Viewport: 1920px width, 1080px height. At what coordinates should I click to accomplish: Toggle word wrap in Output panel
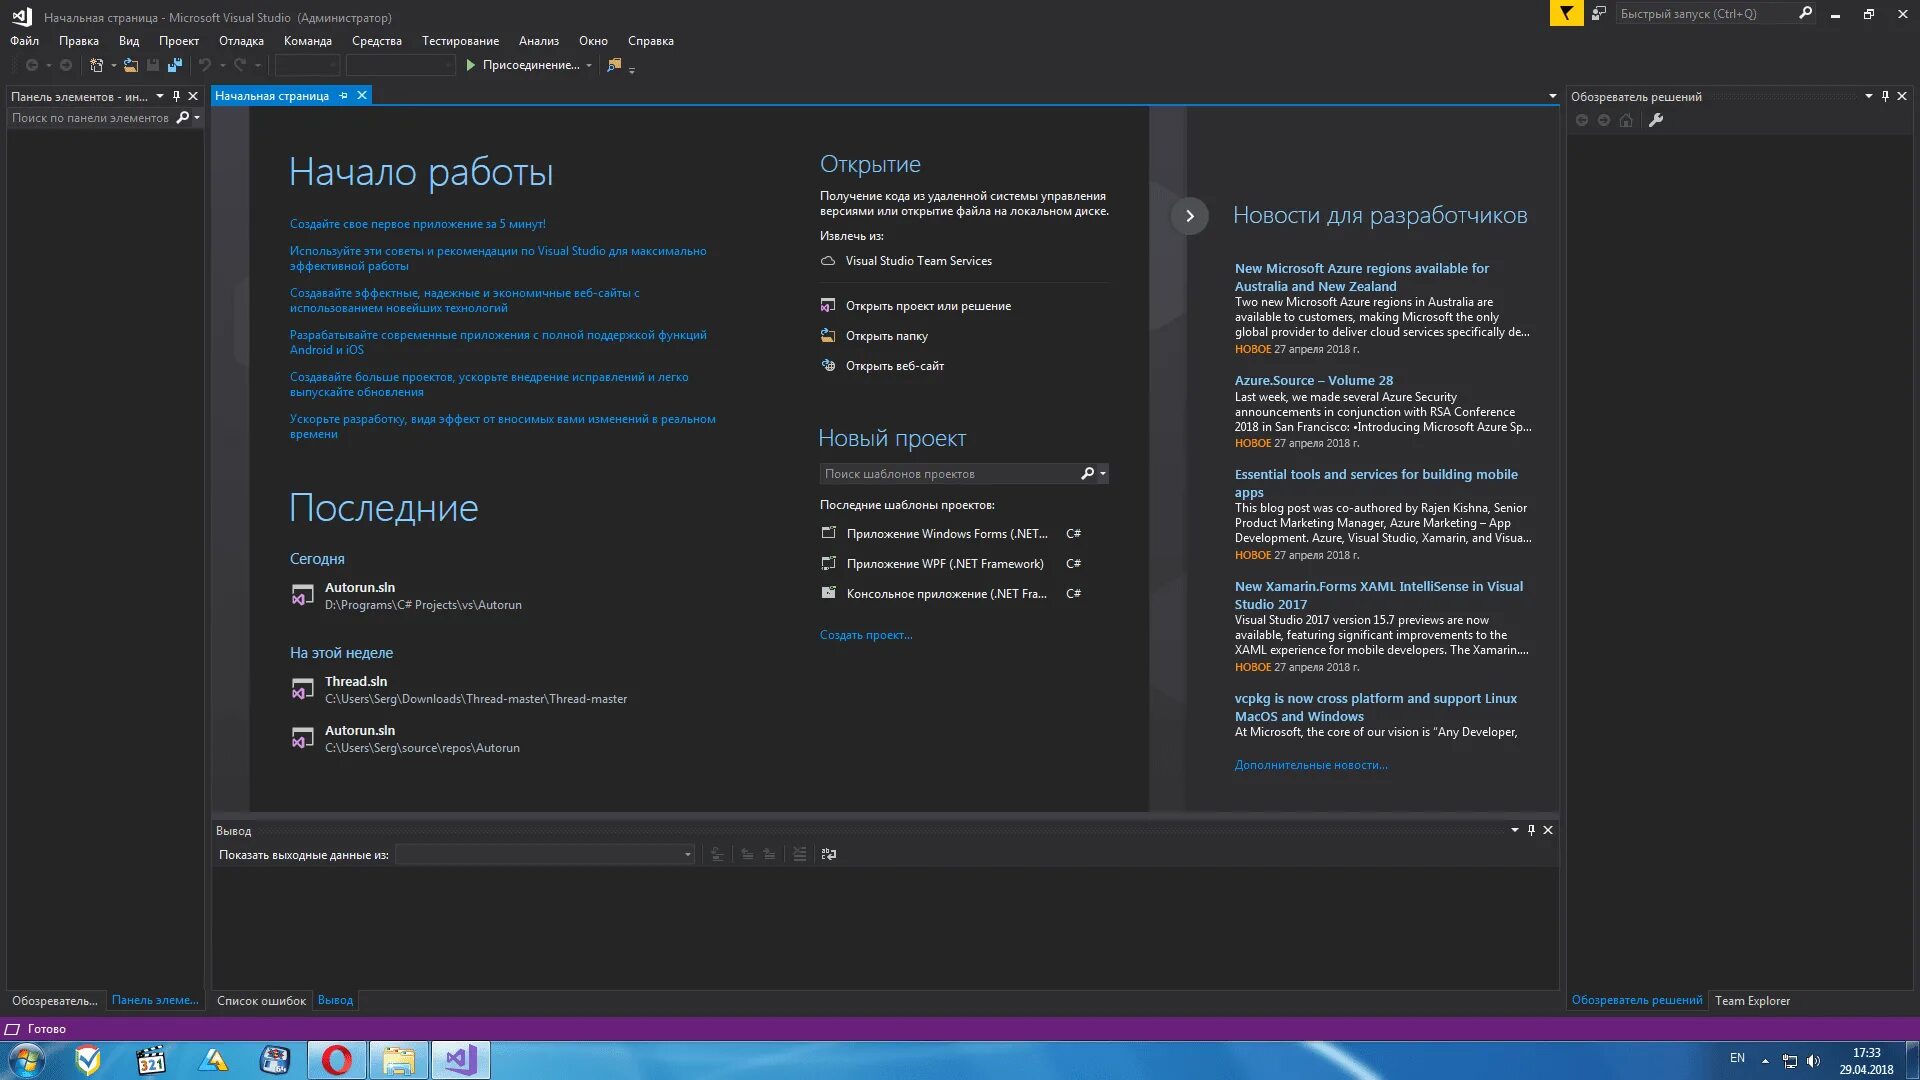point(829,854)
